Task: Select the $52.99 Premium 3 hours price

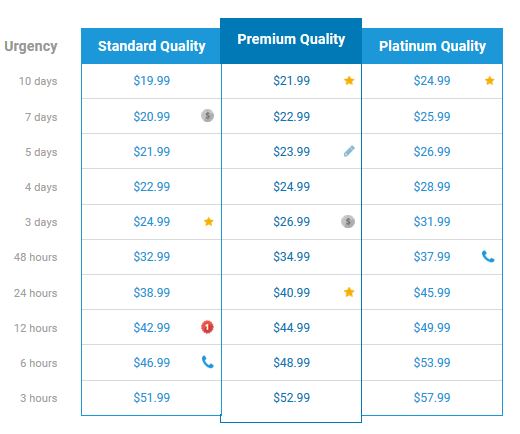Action: coord(292,397)
